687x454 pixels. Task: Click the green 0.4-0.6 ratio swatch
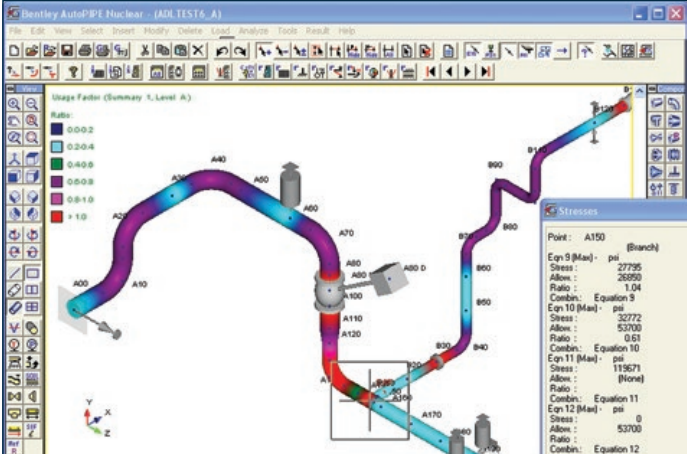pyautogui.click(x=57, y=164)
